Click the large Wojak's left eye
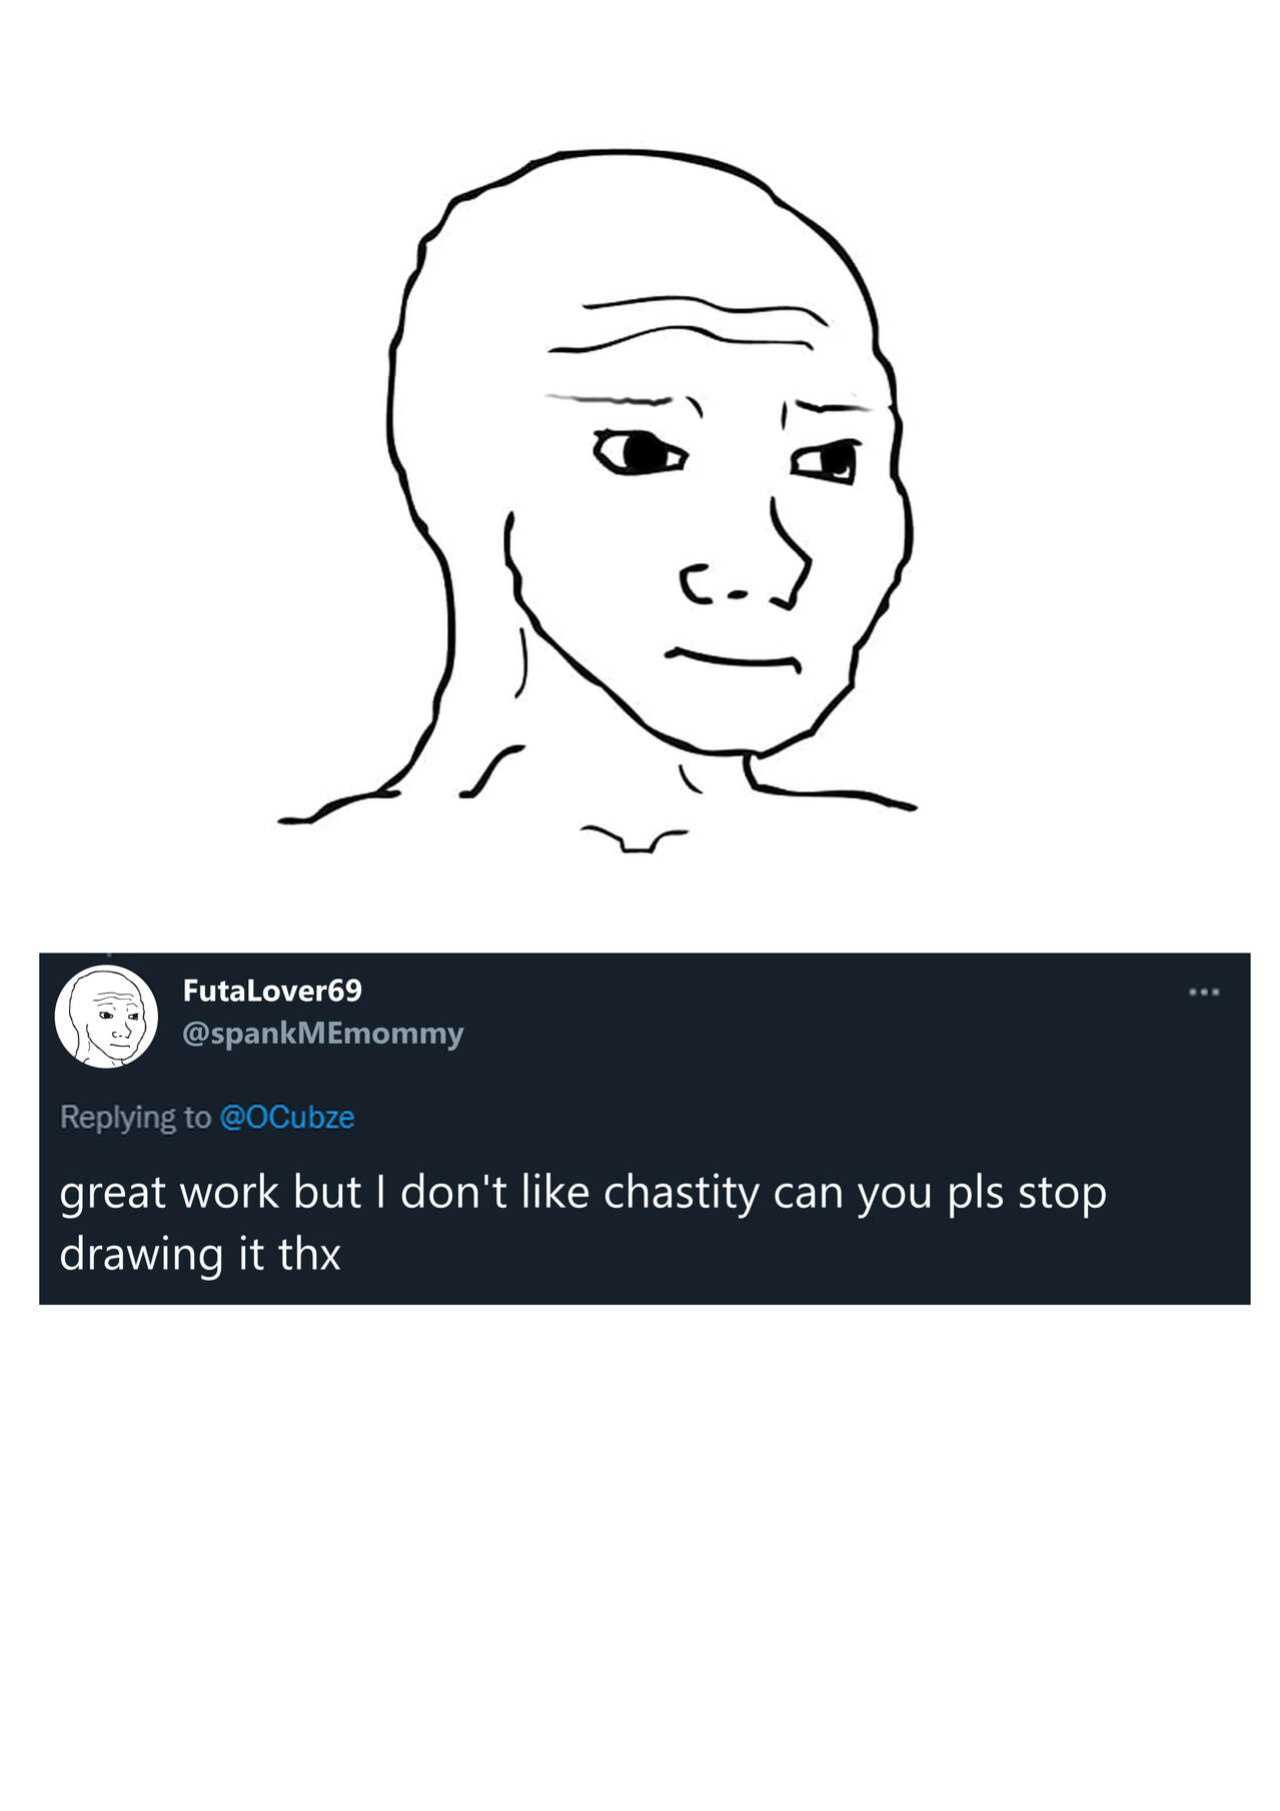The width and height of the screenshot is (1280, 1811). click(639, 453)
